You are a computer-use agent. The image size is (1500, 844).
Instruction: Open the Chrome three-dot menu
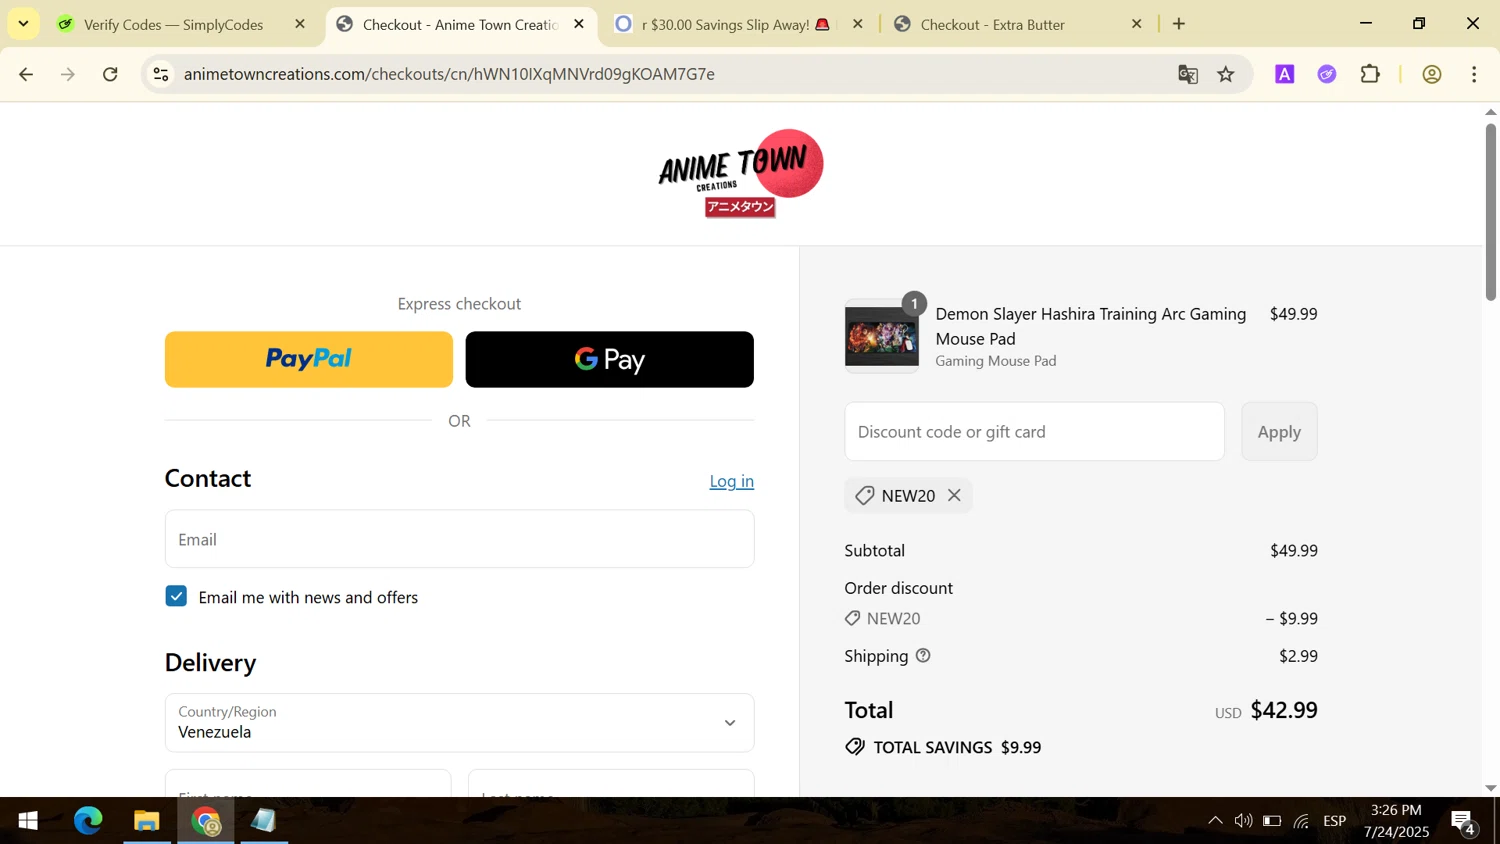(1474, 74)
